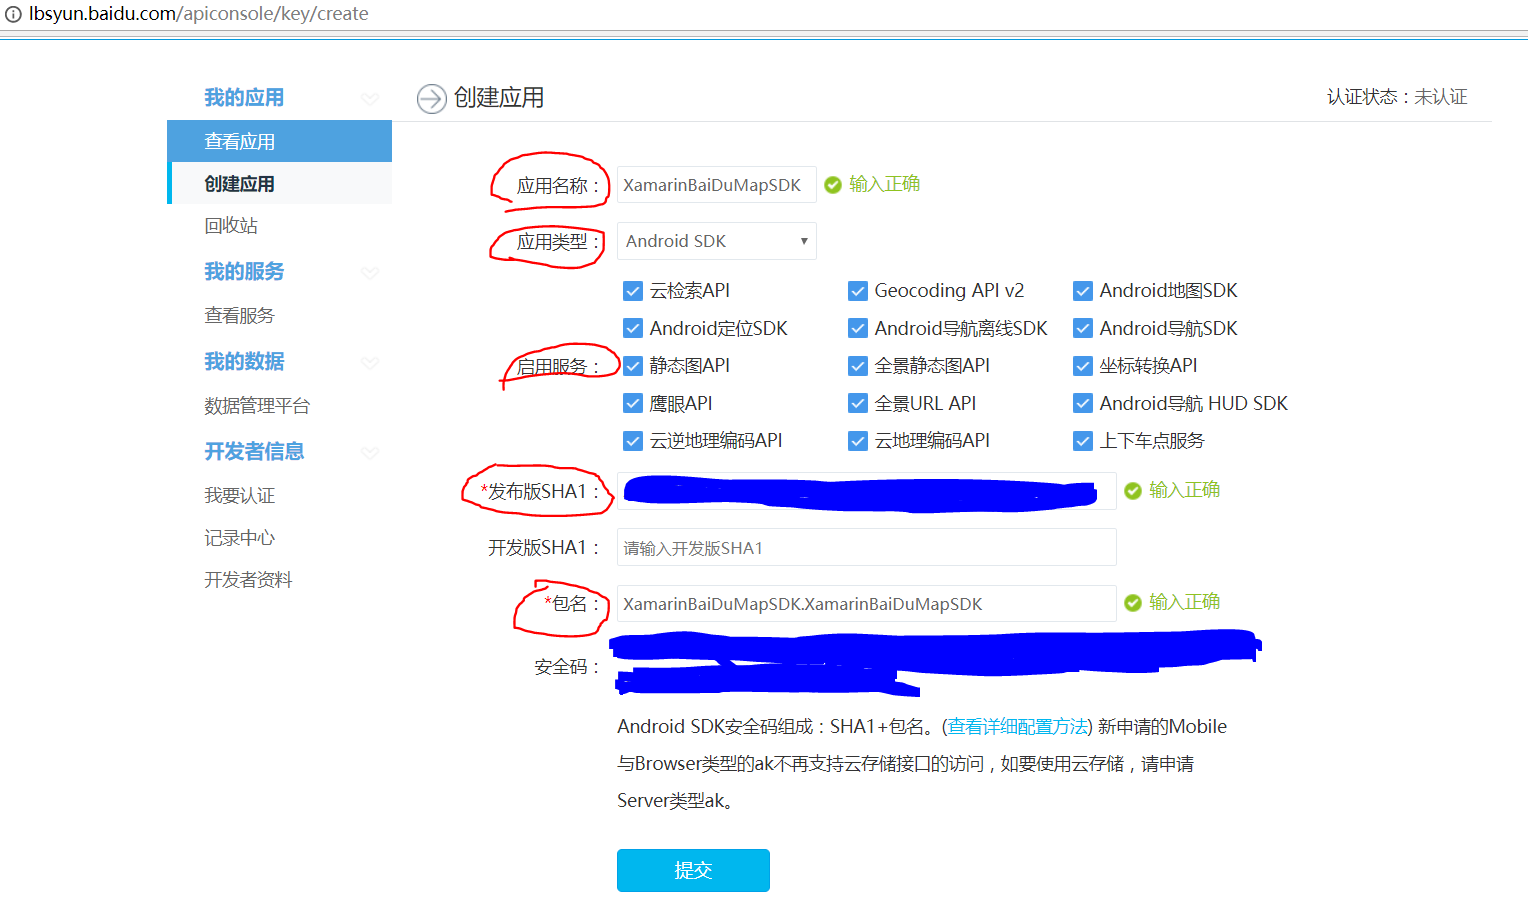The height and width of the screenshot is (910, 1528).
Task: Click the 提交 submit button
Action: pos(693,870)
